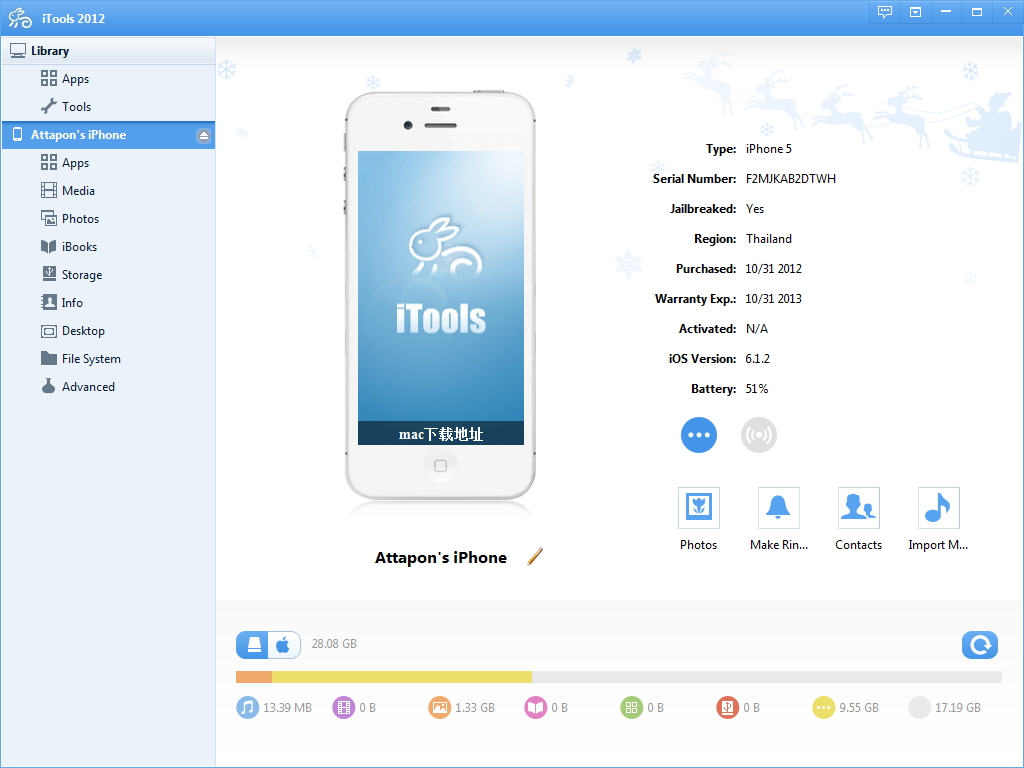1024x768 pixels.
Task: Click the pink books storage icon
Action: 536,707
